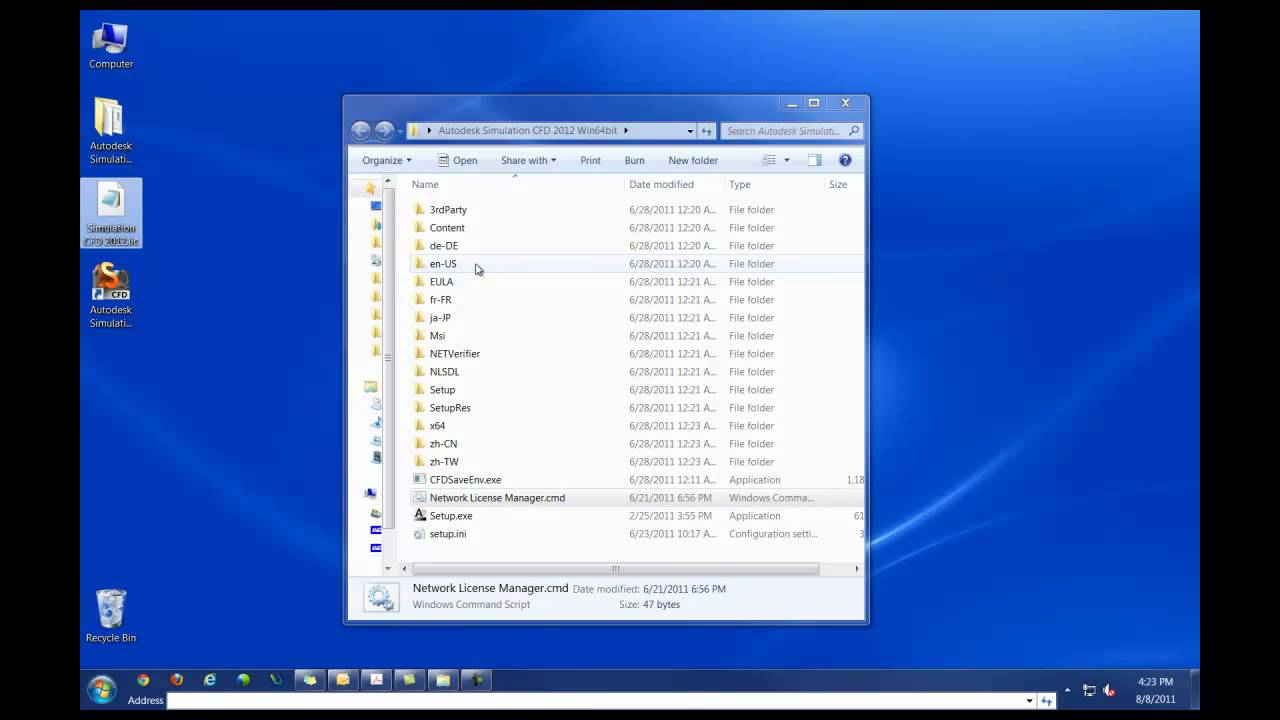
Task: Click the navigation pane scroll-down arrow
Action: [x=388, y=569]
